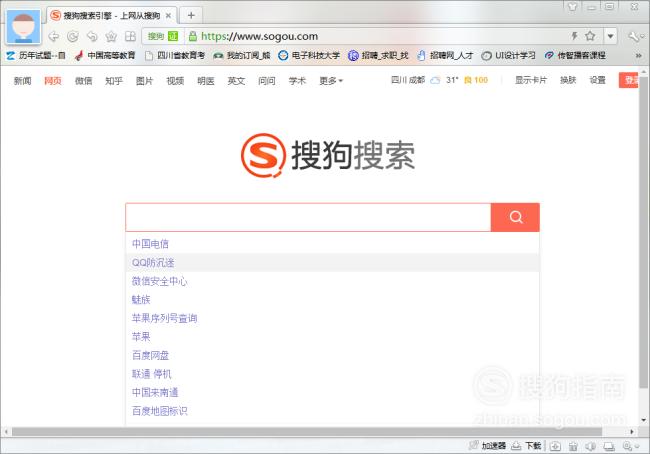Screen dimensions: 650x454
Task: Open the UI设计学习 bookmark
Action: click(509, 55)
